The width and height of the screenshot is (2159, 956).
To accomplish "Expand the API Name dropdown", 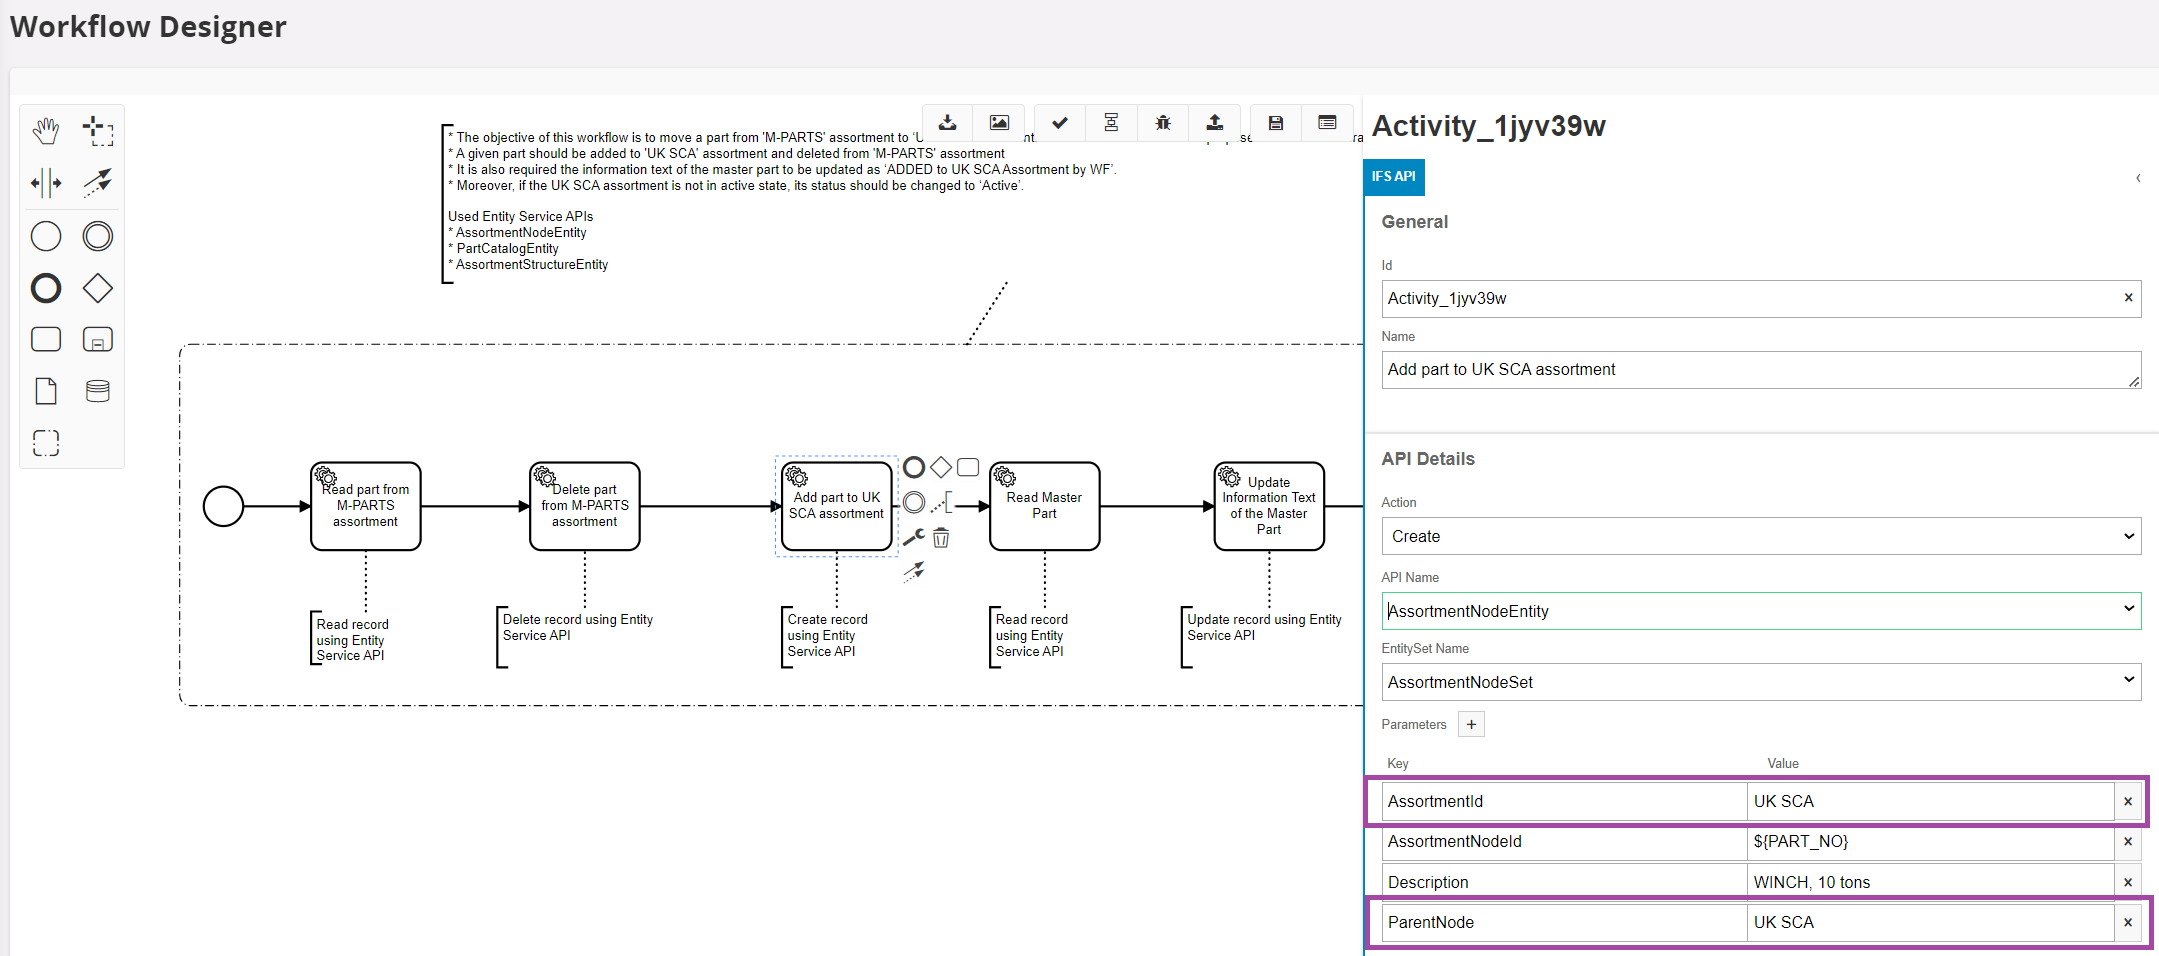I will 1760,611.
